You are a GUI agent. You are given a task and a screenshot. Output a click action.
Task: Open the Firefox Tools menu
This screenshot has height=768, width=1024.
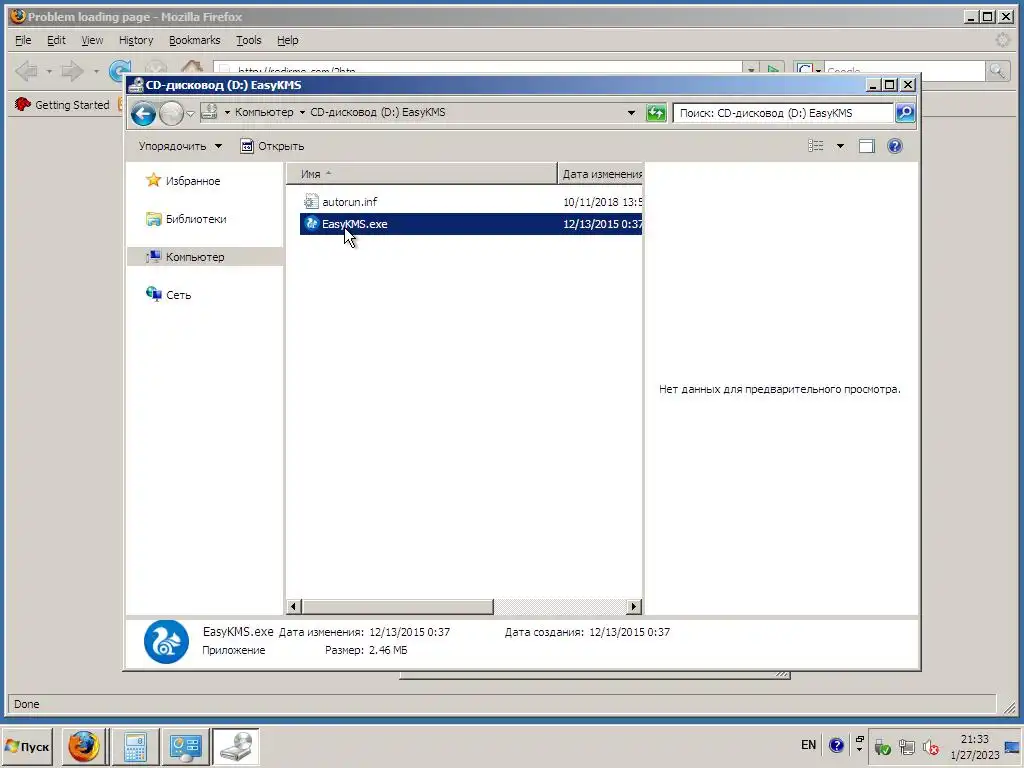[248, 40]
